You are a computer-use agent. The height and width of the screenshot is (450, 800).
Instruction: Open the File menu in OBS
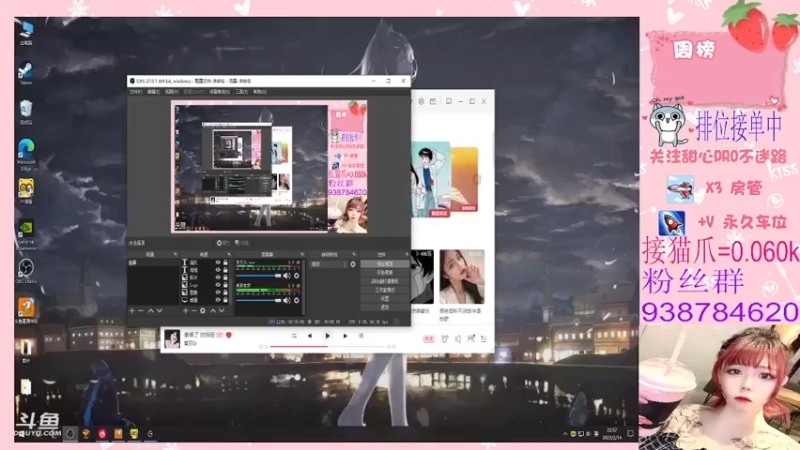[x=136, y=92]
